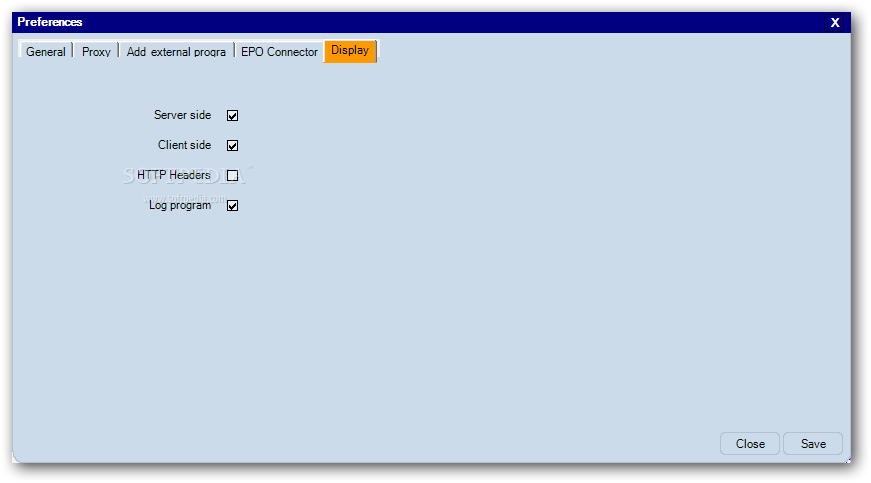The image size is (871, 483).
Task: Click the Close button at bottom
Action: [750, 444]
